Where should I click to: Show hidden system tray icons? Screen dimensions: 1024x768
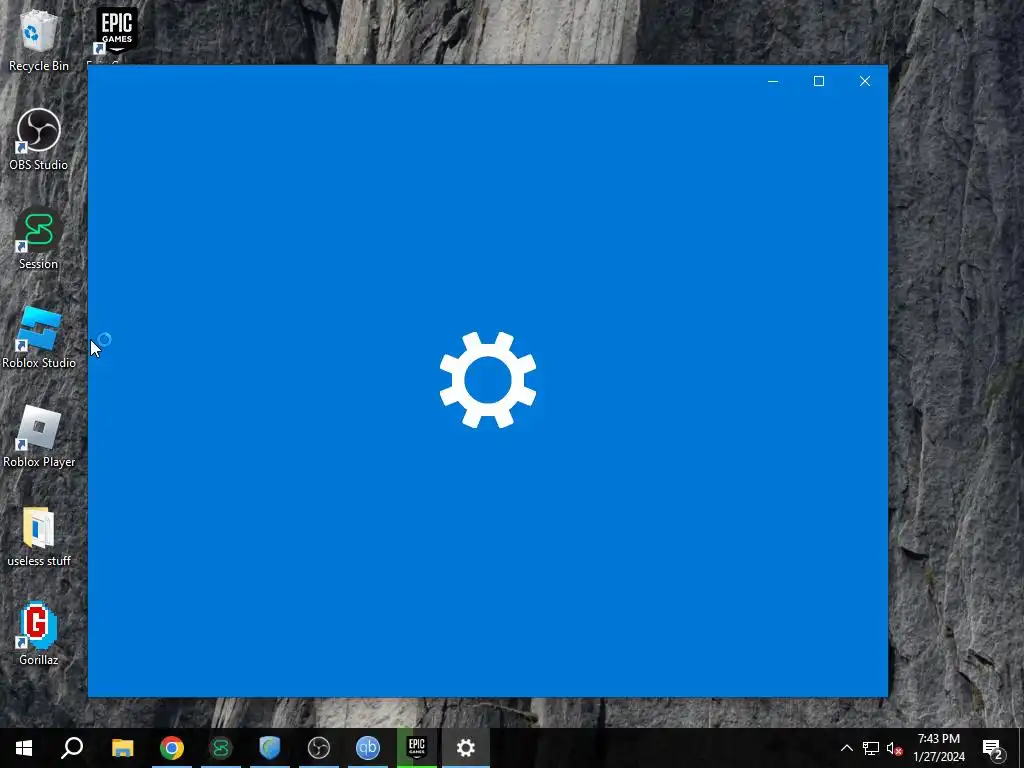pos(846,748)
